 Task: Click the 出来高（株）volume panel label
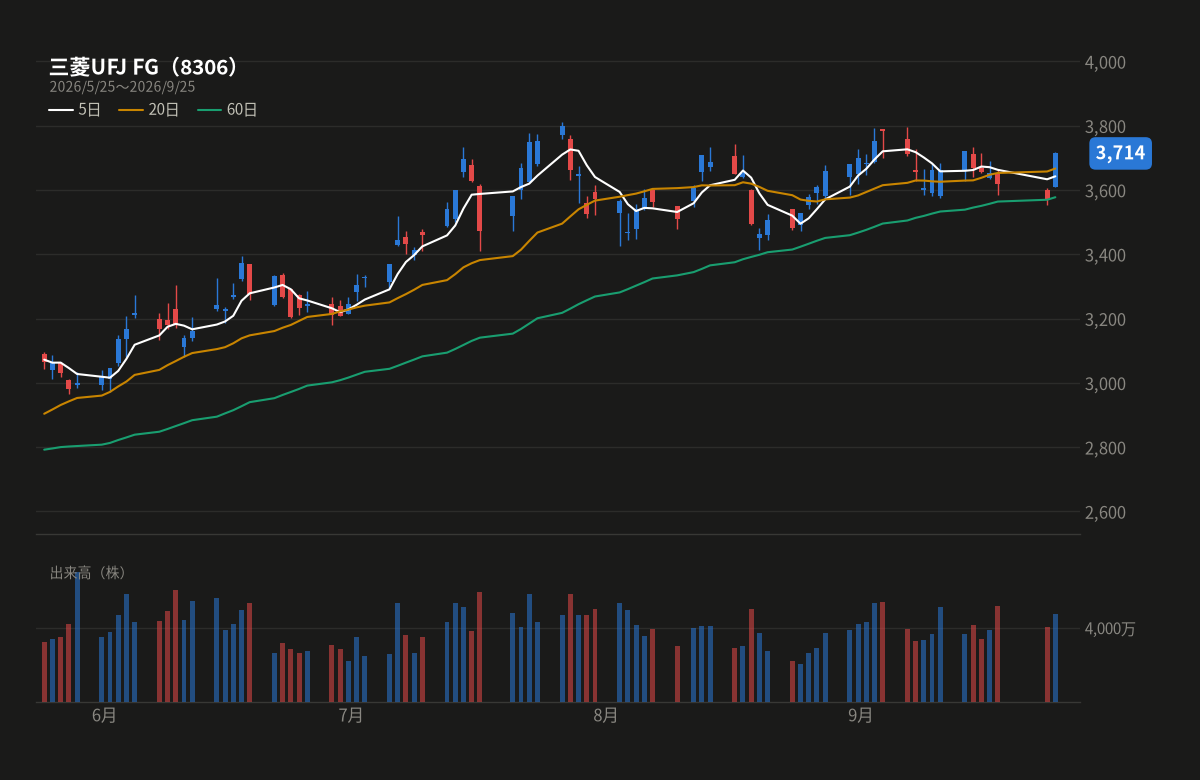click(90, 573)
